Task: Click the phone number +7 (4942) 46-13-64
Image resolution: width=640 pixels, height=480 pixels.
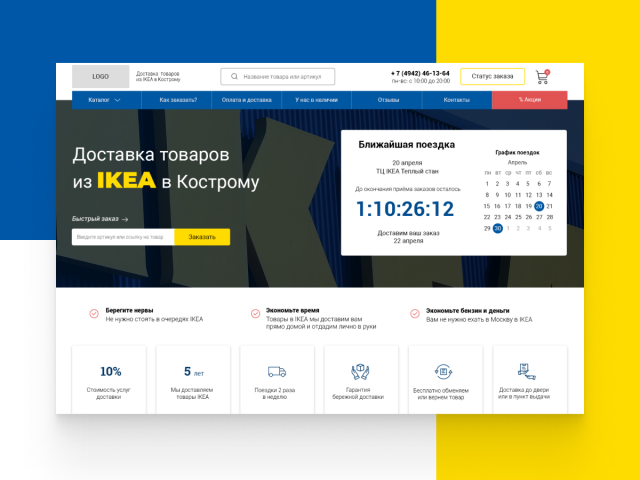Action: (420, 73)
